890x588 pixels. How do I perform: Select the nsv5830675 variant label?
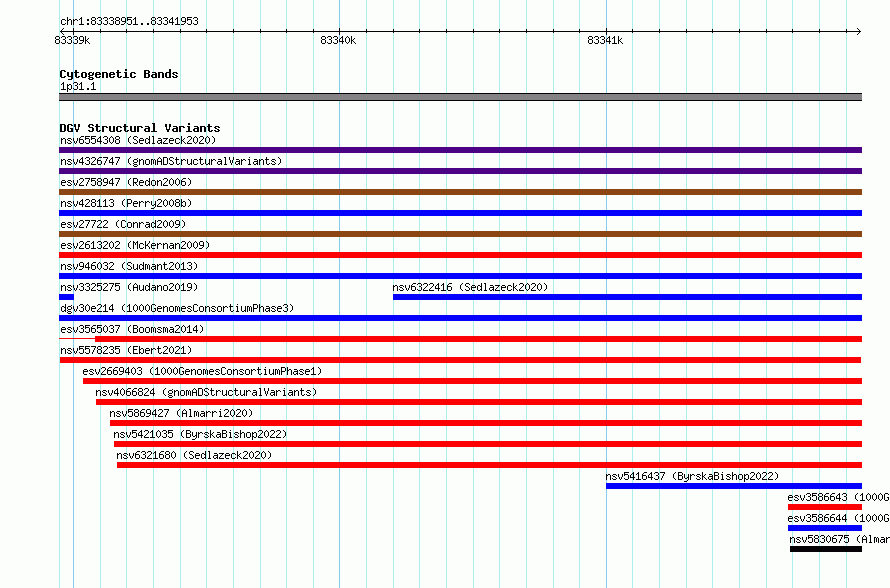[x=839, y=539]
